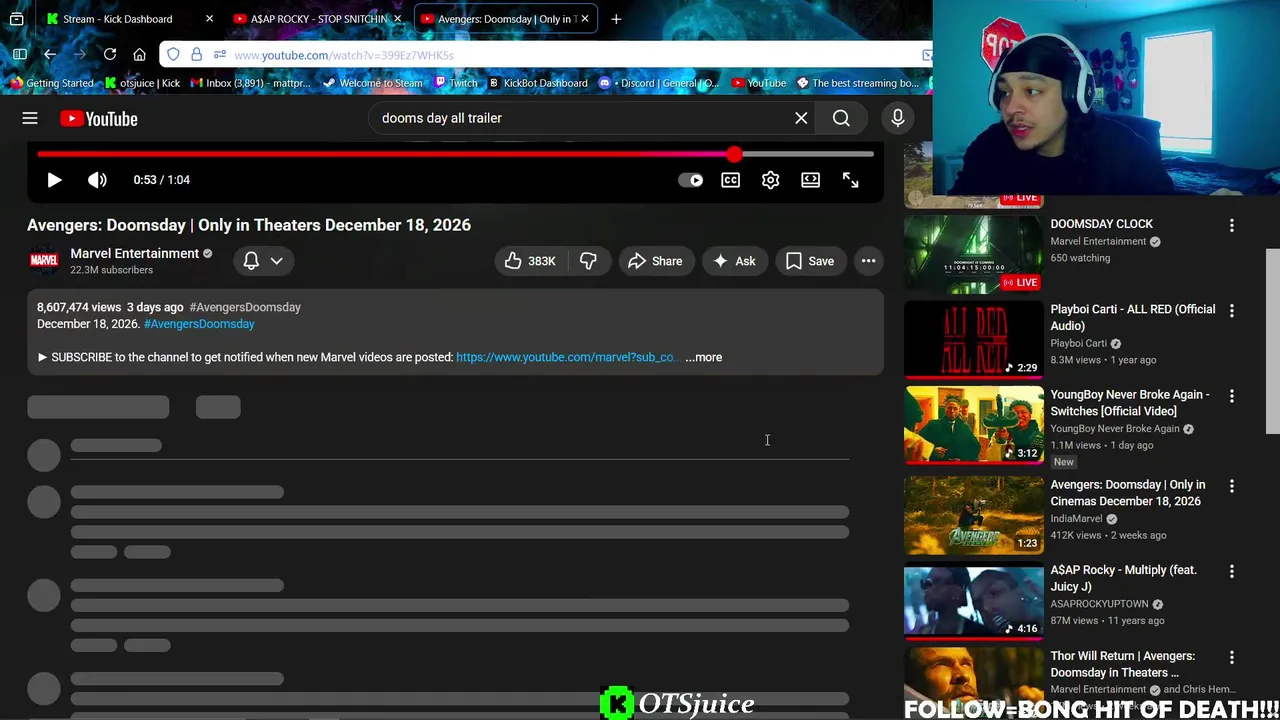
Task: Open options for Thor Will Return video
Action: (1231, 658)
